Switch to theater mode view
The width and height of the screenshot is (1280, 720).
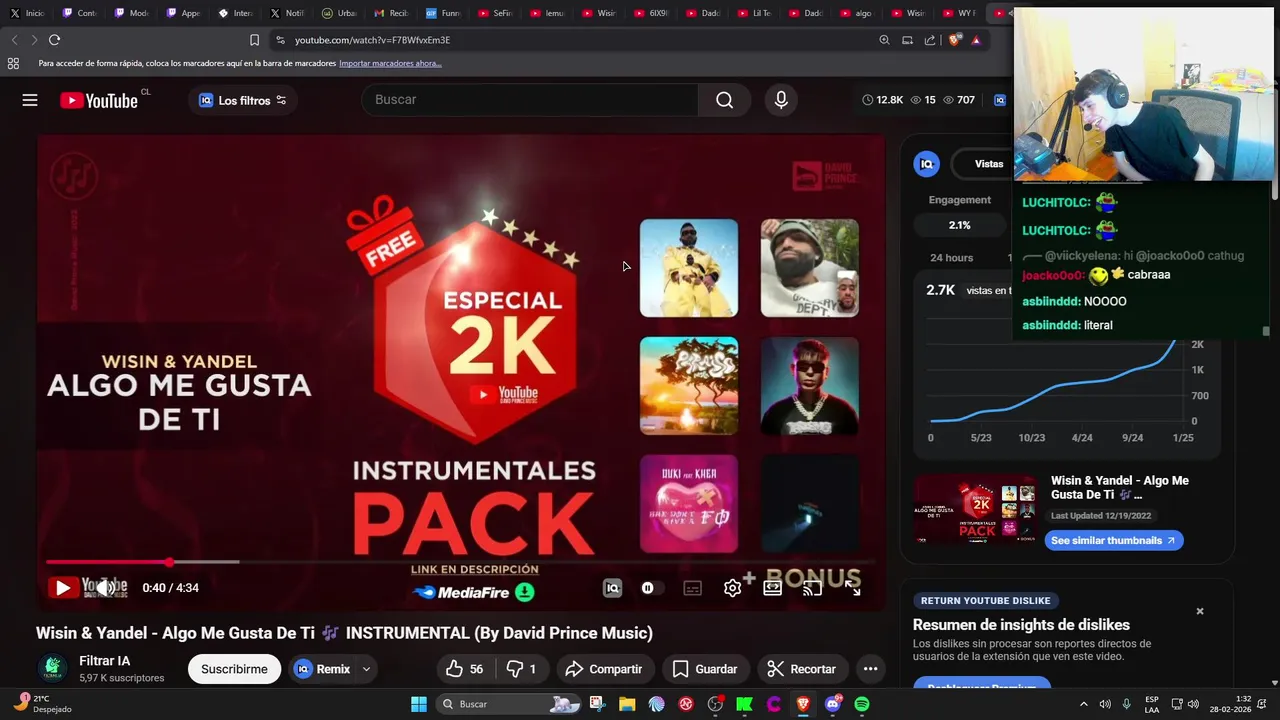point(772,588)
